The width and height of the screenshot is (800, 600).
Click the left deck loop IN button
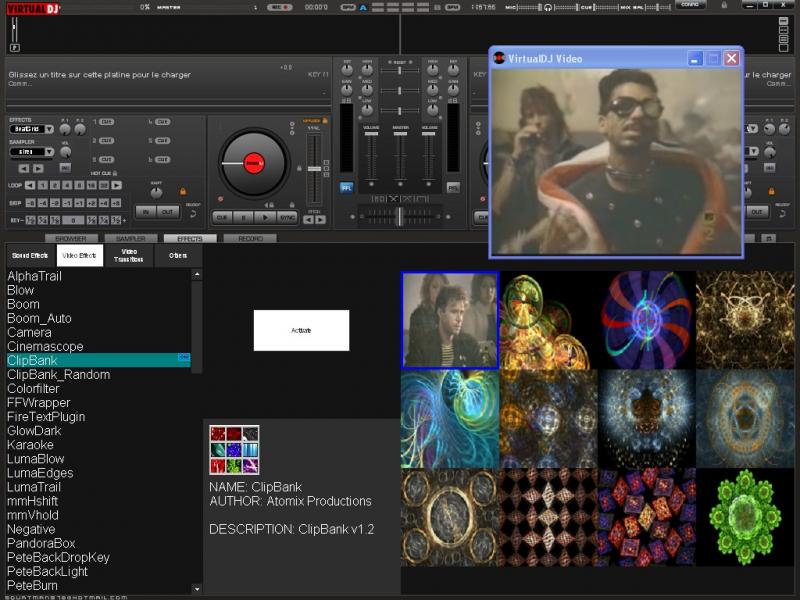145,212
